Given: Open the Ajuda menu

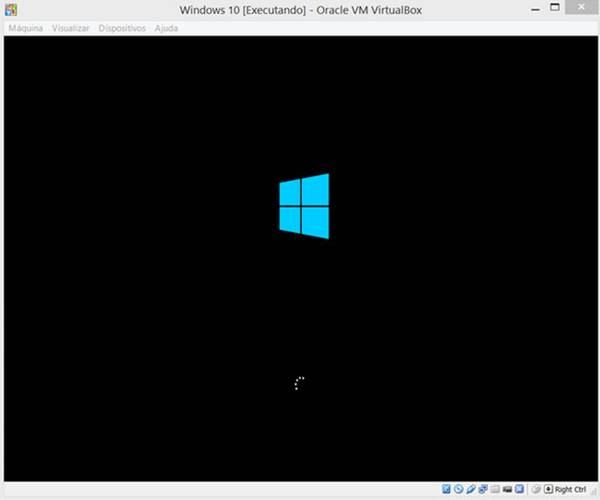Looking at the screenshot, I should pos(166,28).
